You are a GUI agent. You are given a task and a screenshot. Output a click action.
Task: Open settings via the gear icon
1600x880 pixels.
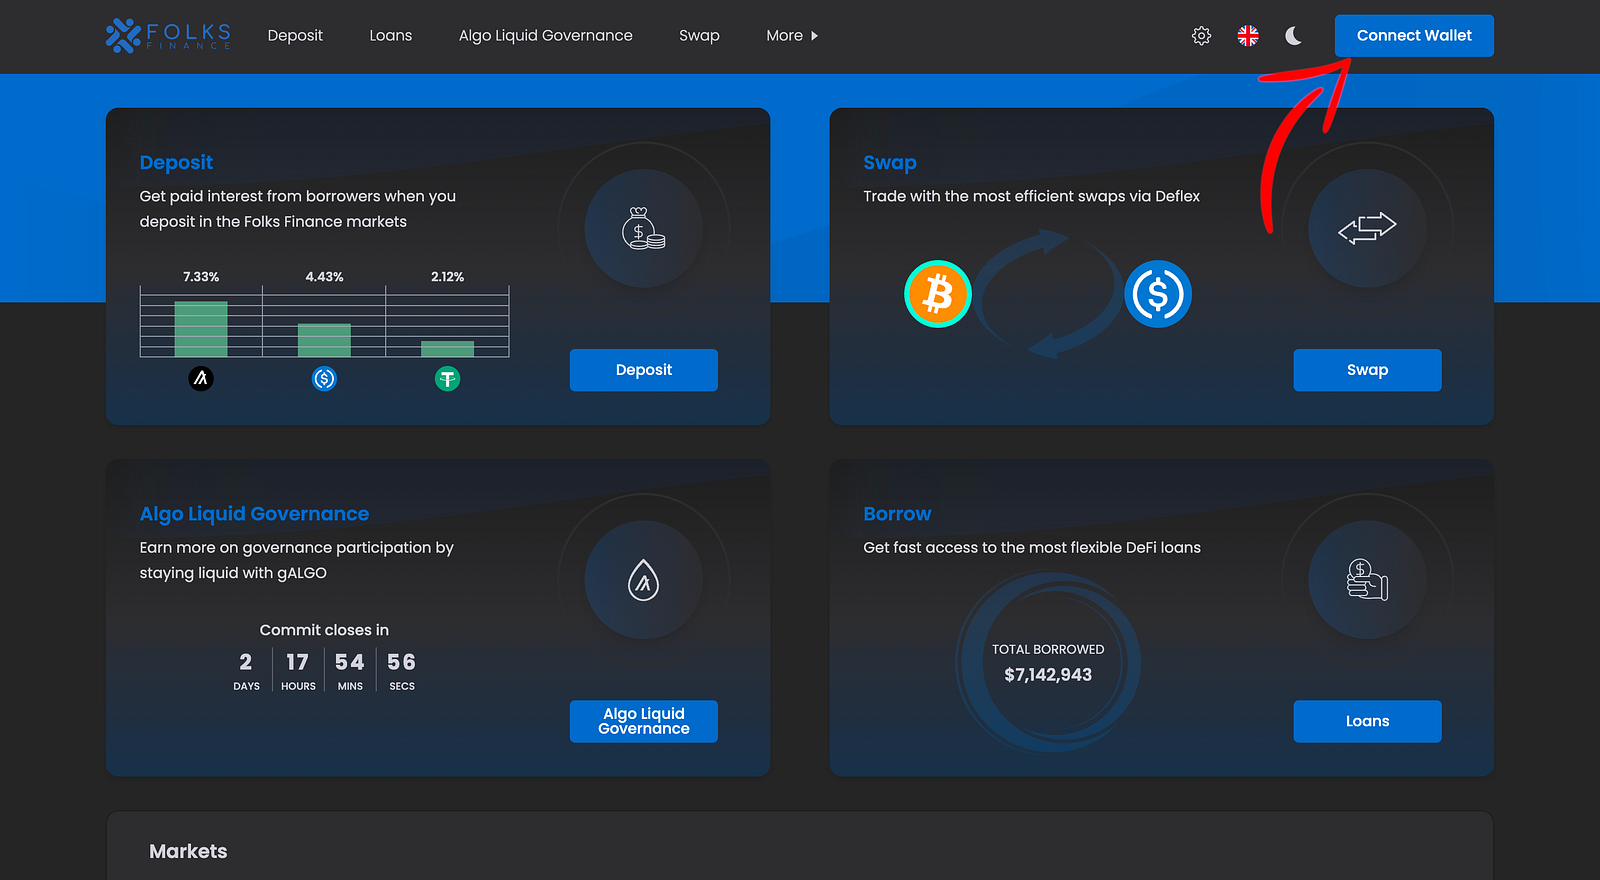click(x=1201, y=36)
